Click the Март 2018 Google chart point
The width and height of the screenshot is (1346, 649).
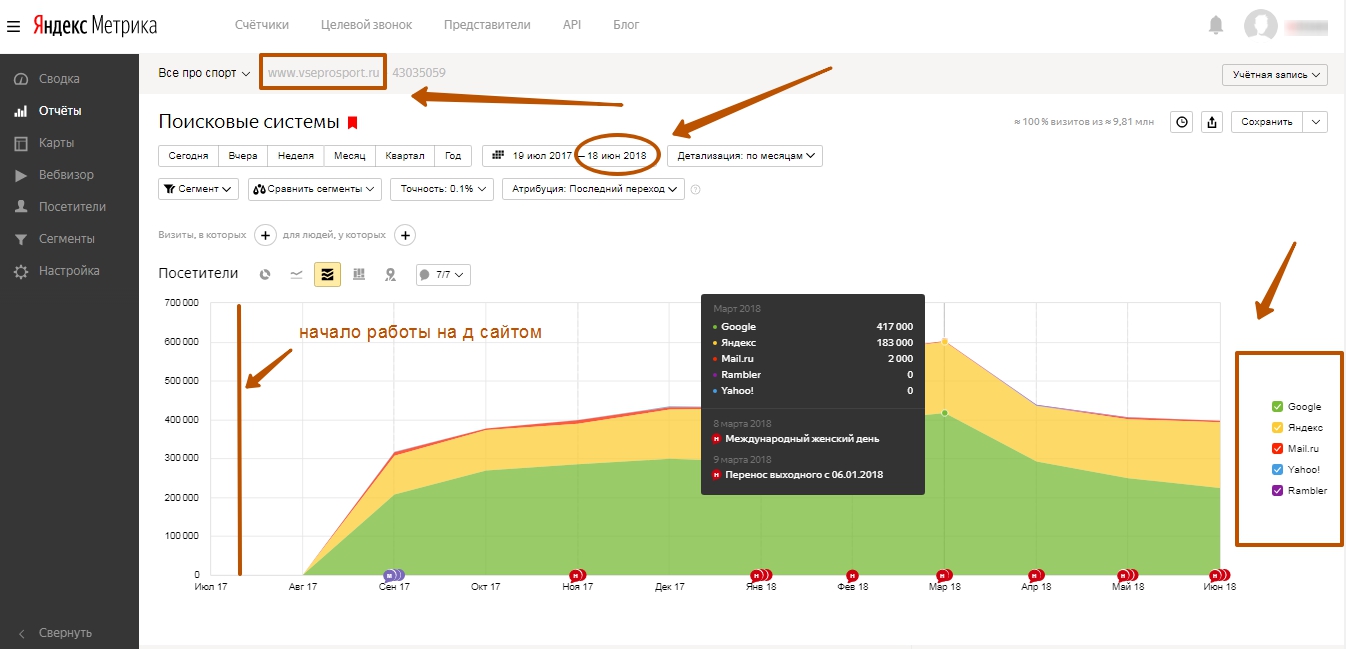coord(944,413)
